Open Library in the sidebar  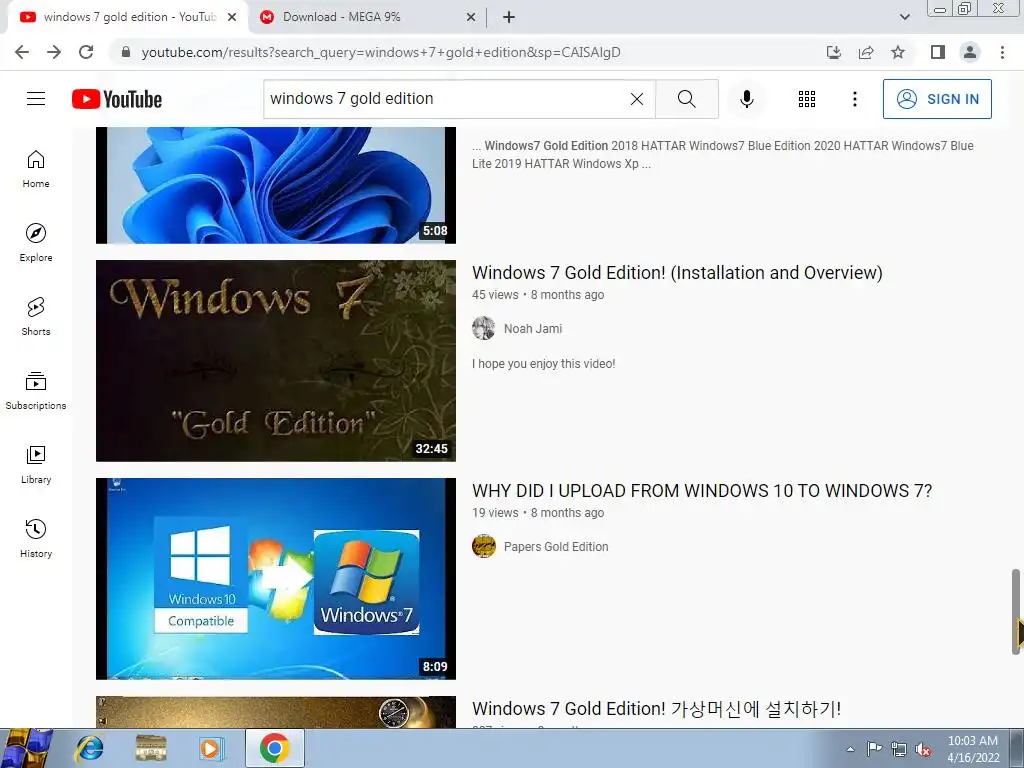tap(36, 464)
